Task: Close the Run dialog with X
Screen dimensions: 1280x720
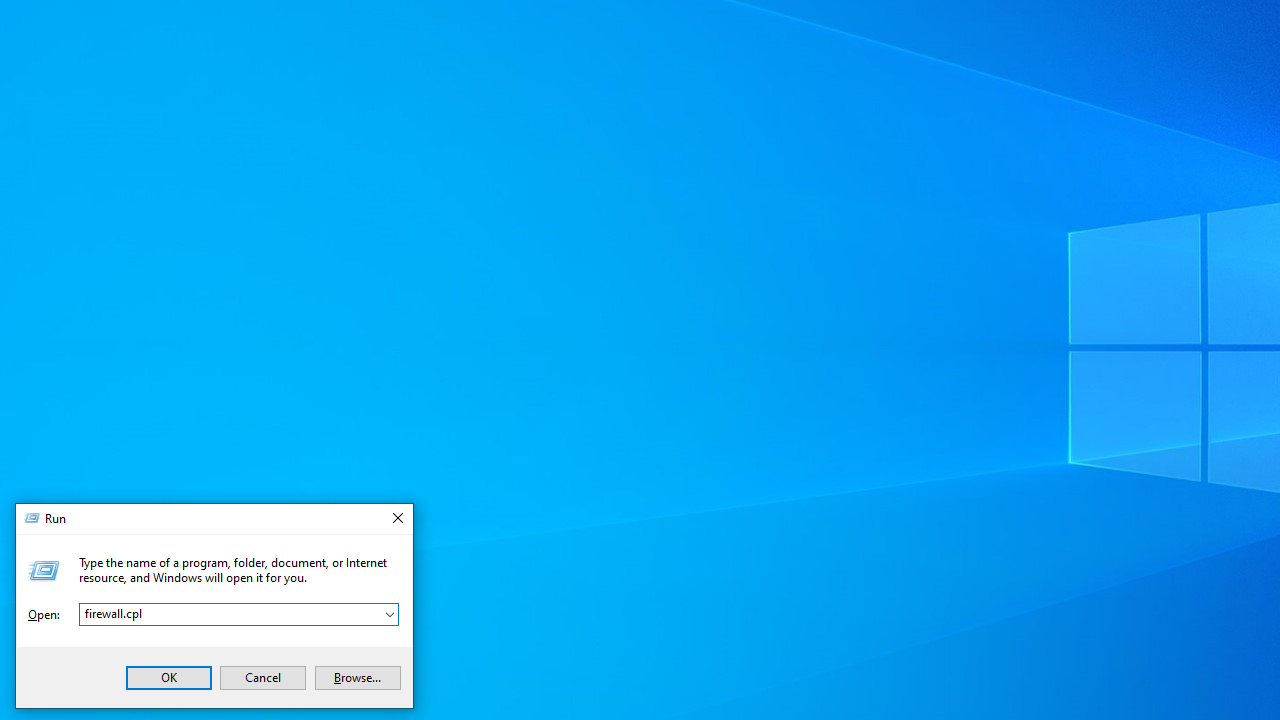Action: pyautogui.click(x=397, y=519)
